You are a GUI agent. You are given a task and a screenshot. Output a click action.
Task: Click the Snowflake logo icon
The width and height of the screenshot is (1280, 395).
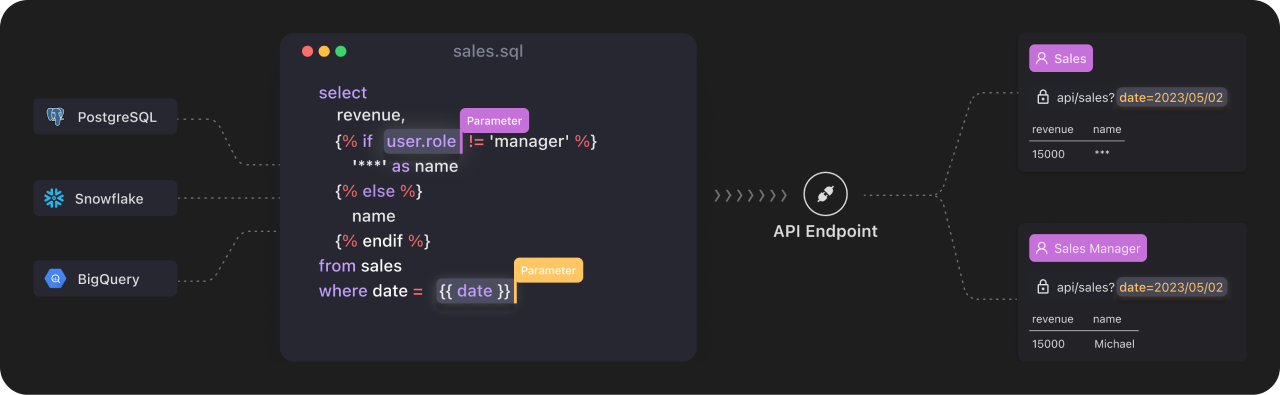pyautogui.click(x=54, y=198)
